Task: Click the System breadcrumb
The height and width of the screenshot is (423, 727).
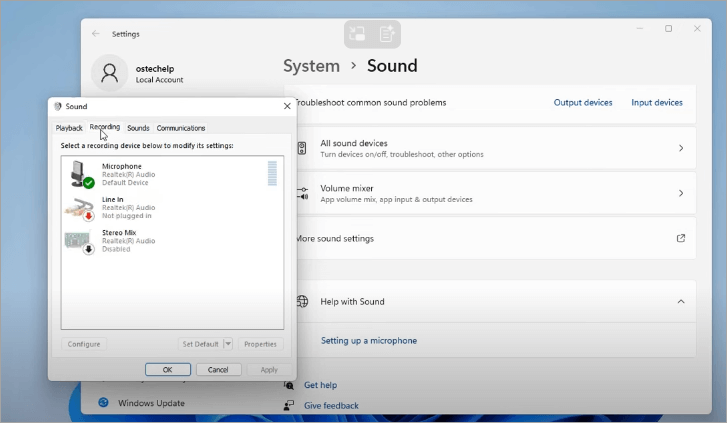Action: point(311,66)
